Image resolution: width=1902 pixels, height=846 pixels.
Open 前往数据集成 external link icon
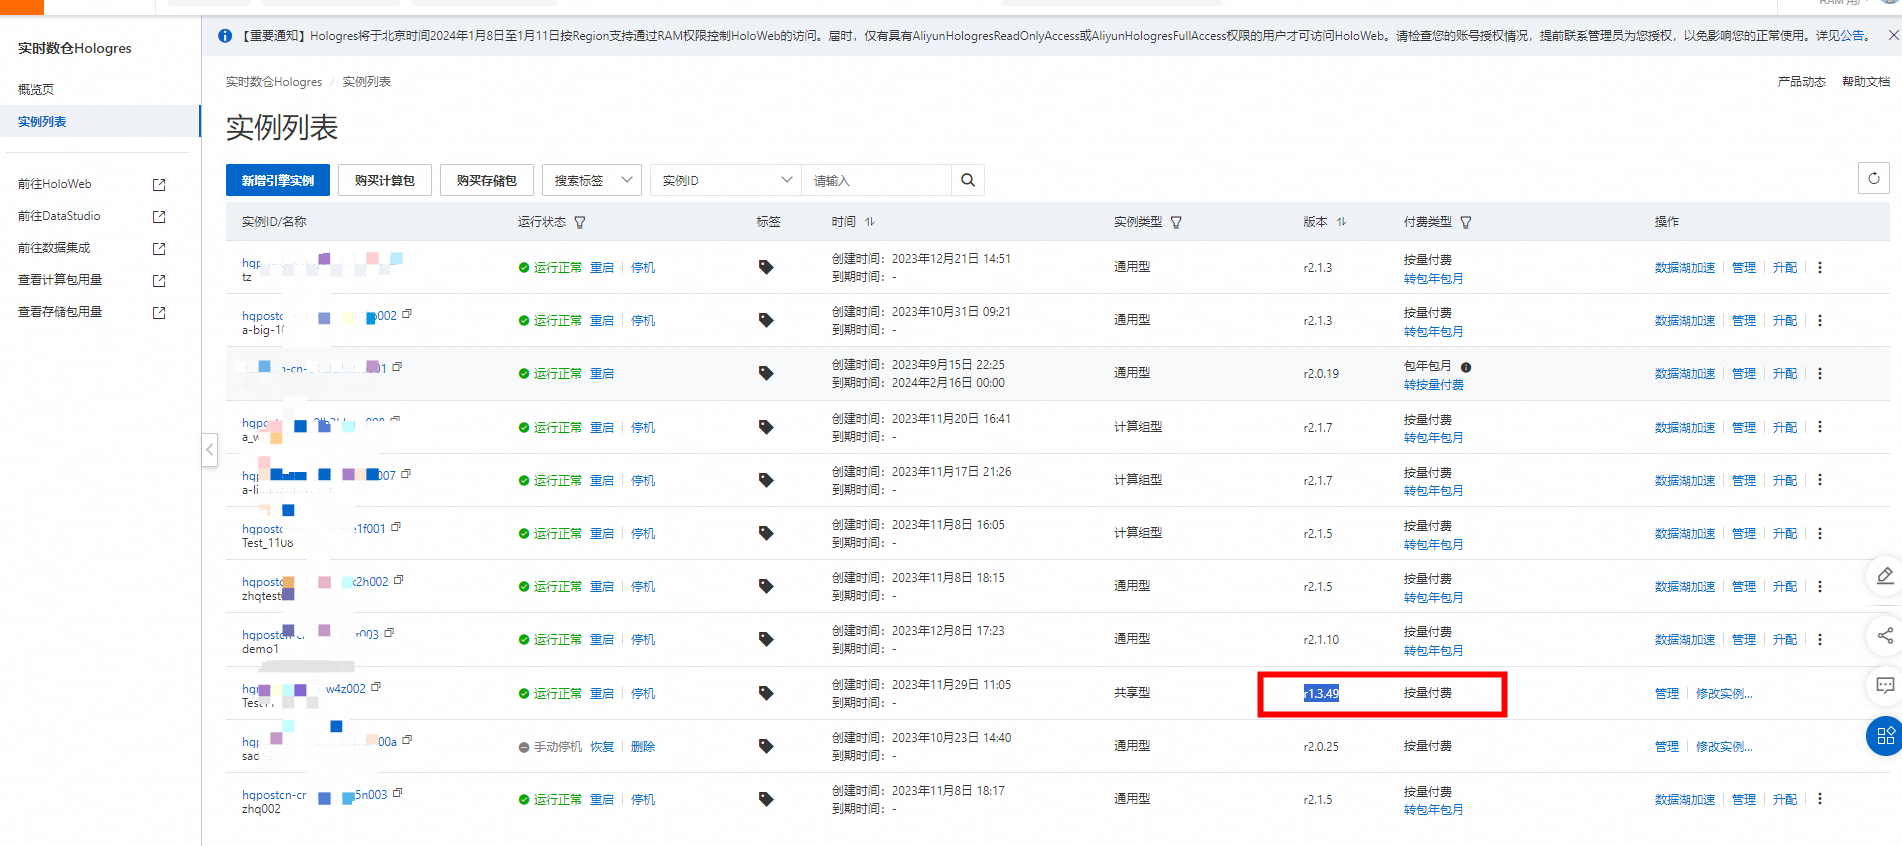(159, 249)
